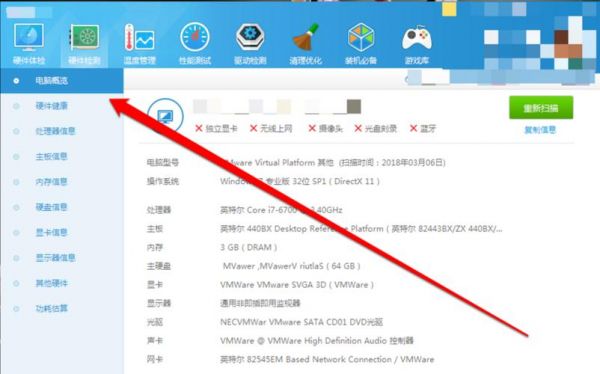
Task: Click the red X beside 摄像头
Action: click(x=312, y=128)
